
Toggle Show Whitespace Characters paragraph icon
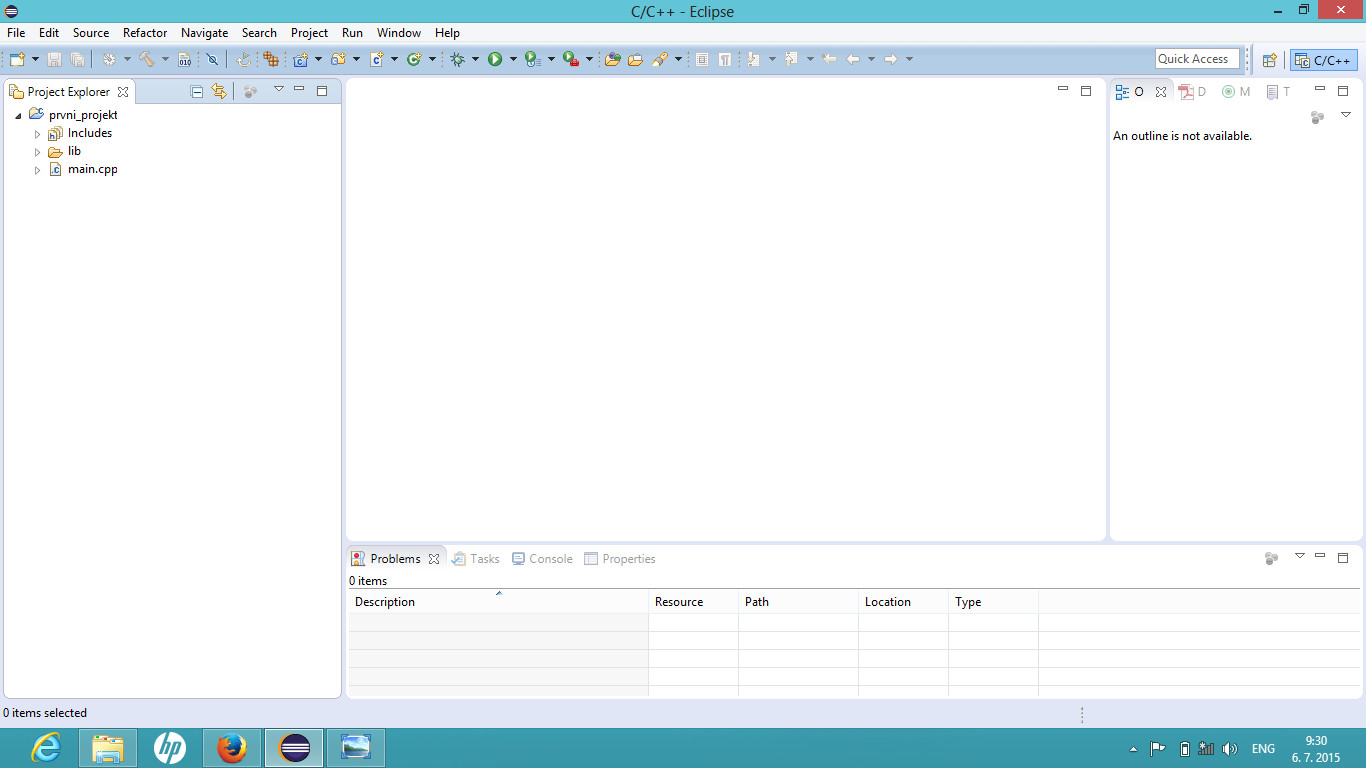tap(725, 60)
